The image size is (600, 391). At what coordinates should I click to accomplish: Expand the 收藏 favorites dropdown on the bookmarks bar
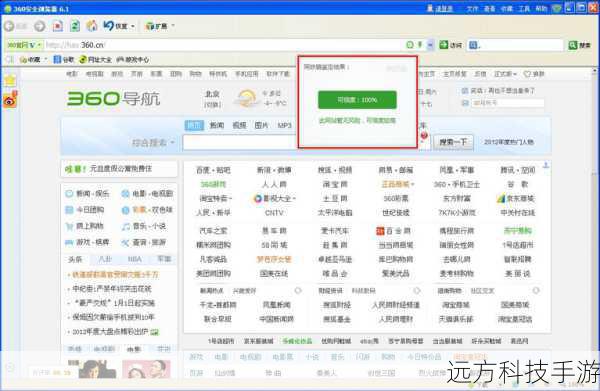click(x=46, y=59)
